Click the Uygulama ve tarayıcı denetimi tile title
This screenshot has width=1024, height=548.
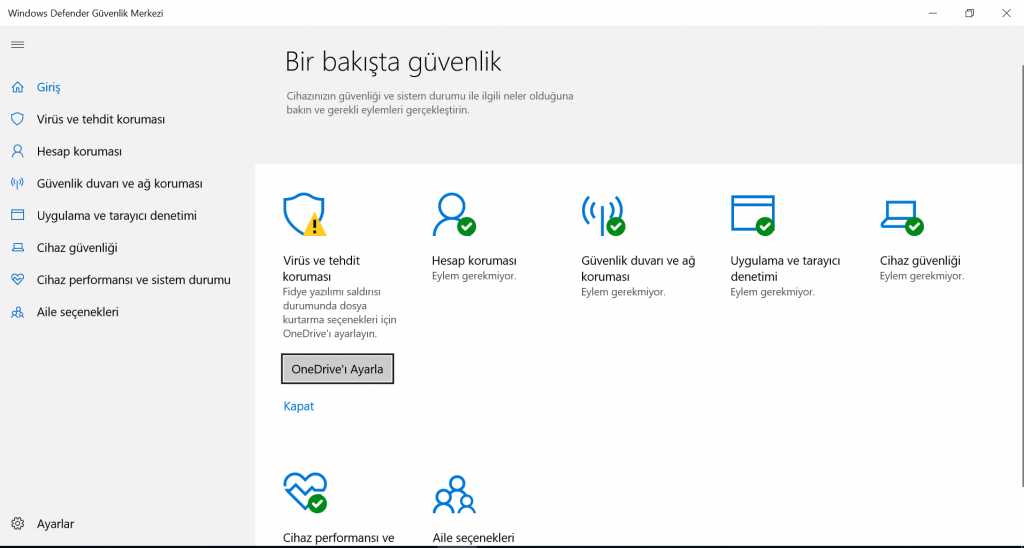(x=785, y=268)
